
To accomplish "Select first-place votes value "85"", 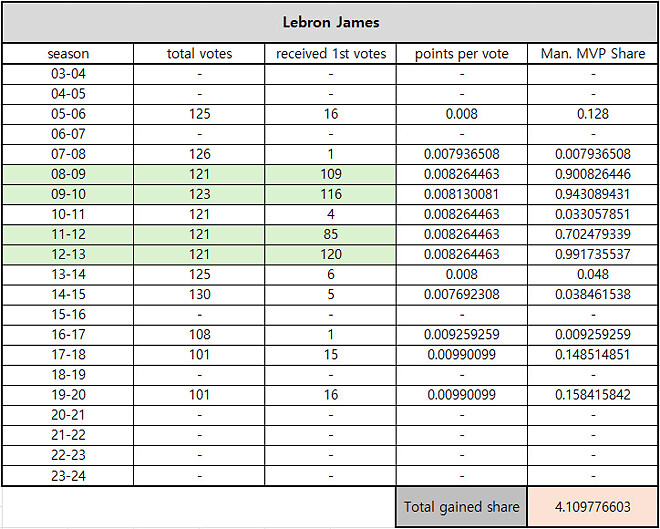I will (x=330, y=234).
